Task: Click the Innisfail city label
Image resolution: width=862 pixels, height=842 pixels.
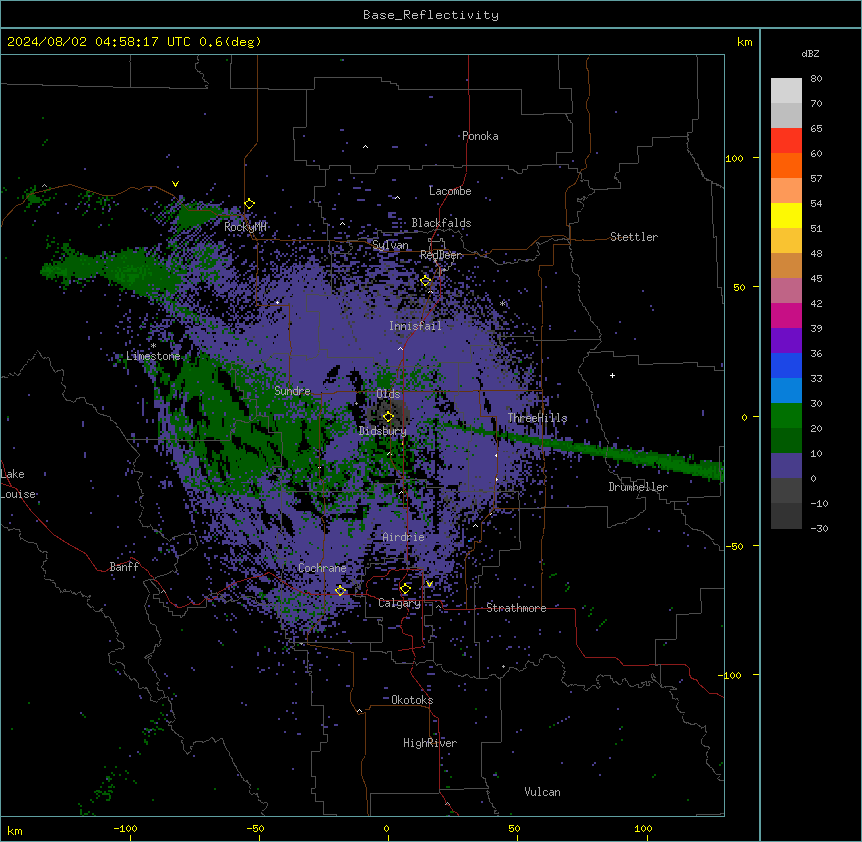Action: [415, 326]
